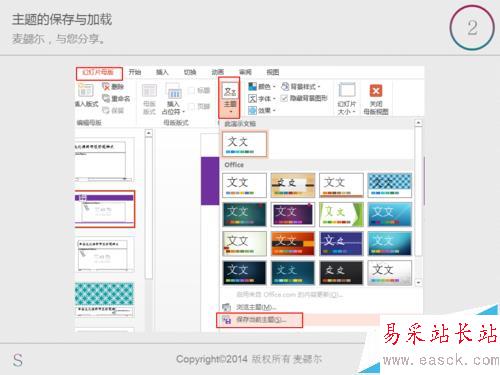
Task: Choose bright blue theme in second row
Action: (390, 214)
